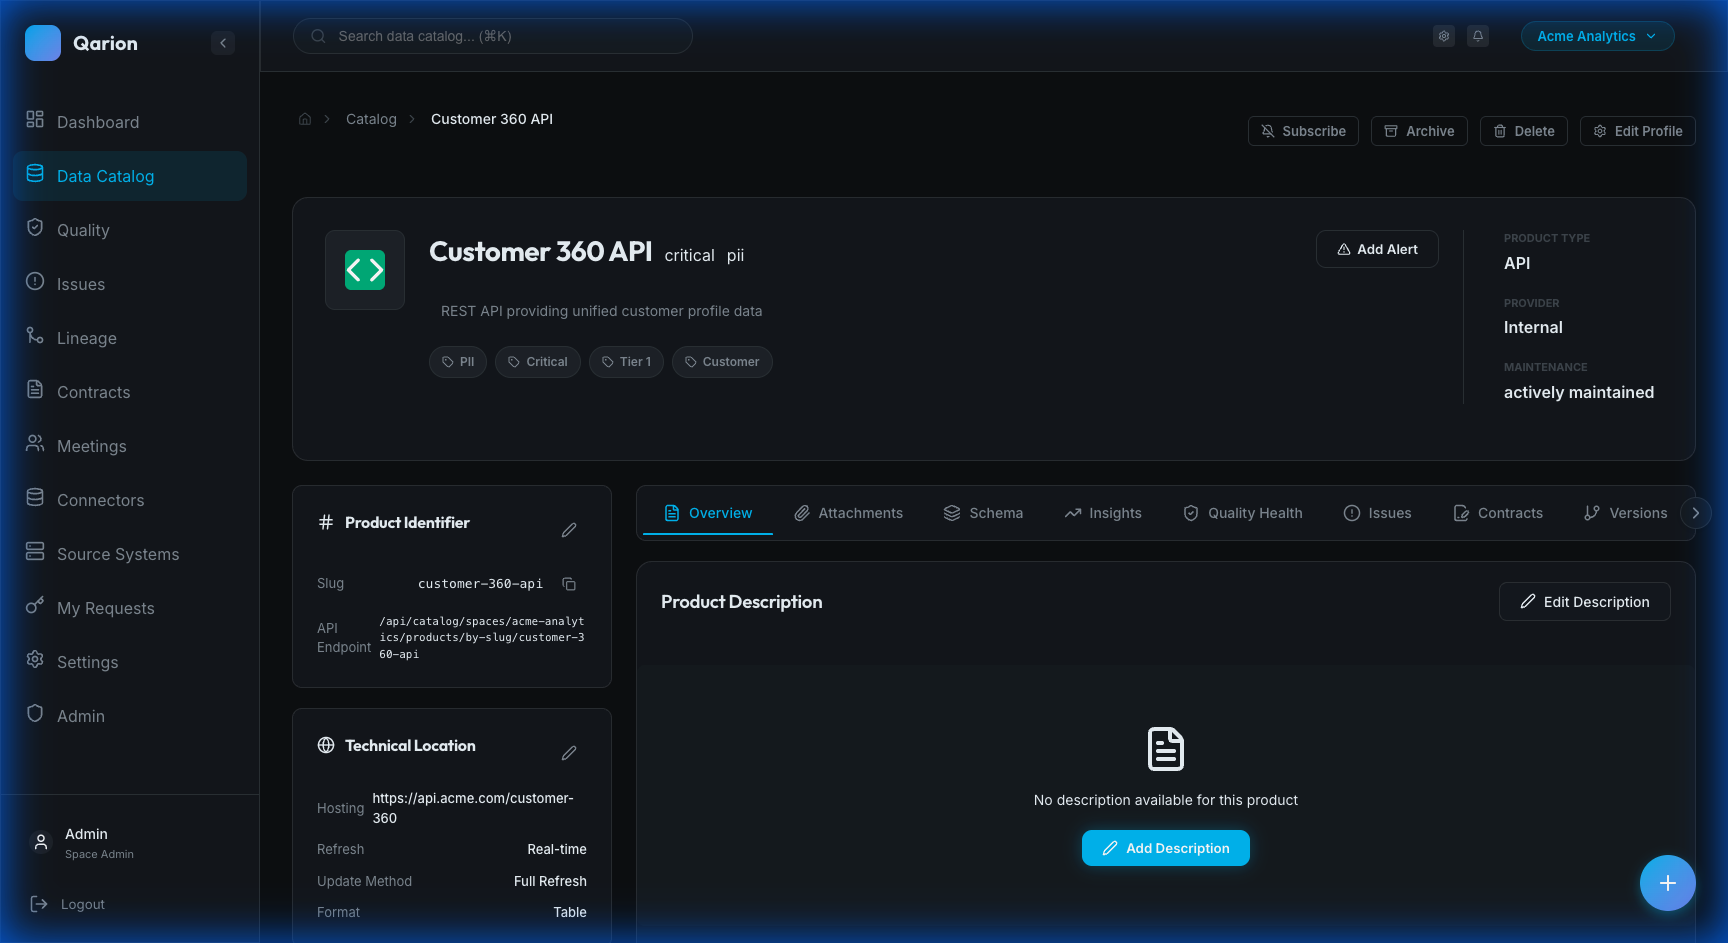Click the floating plus button
1728x943 pixels.
(x=1667, y=883)
